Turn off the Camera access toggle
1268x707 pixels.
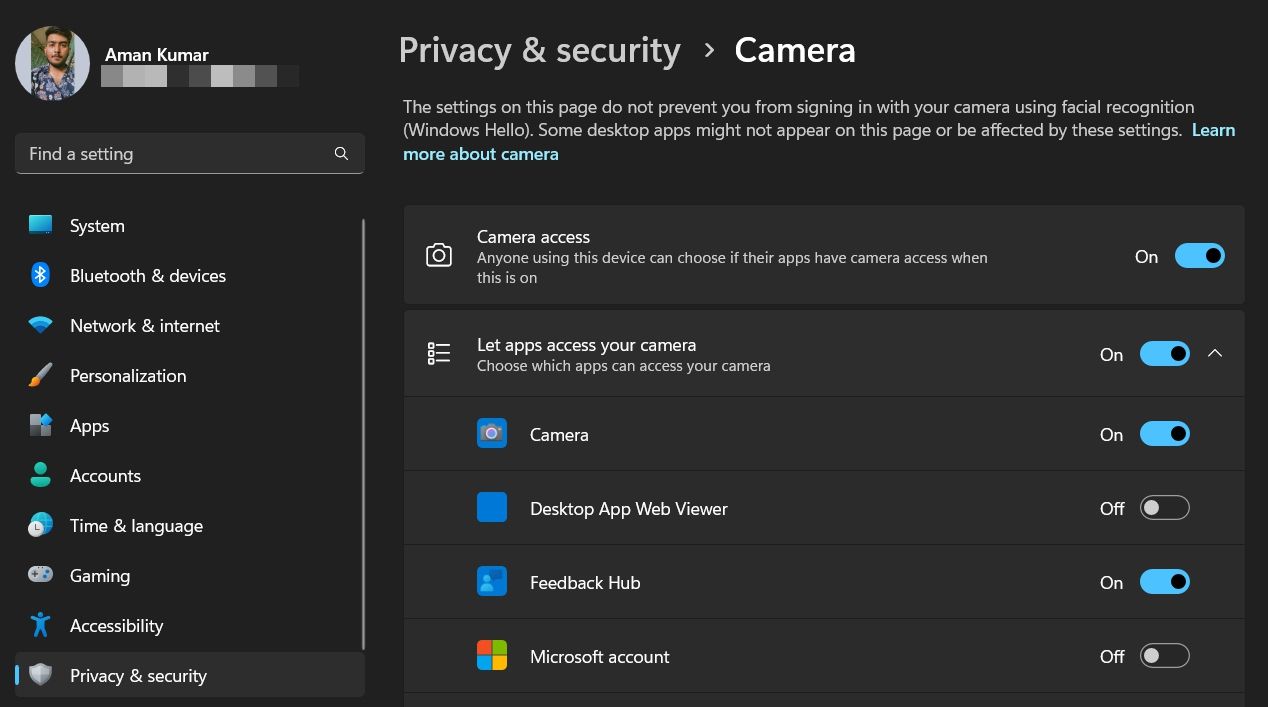1200,256
